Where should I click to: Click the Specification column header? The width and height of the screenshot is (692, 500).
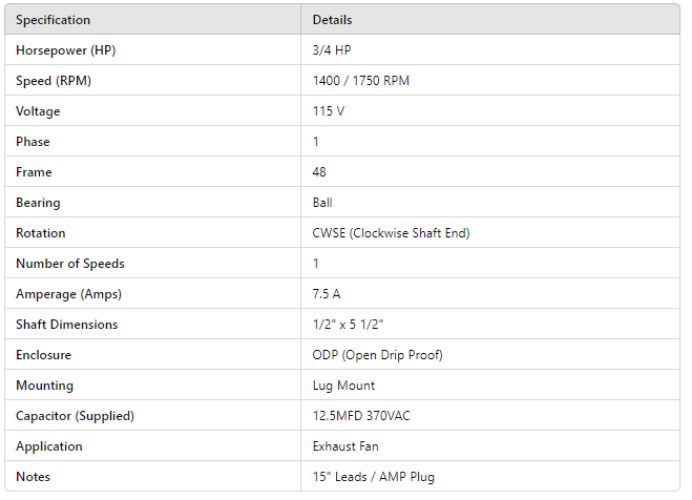(x=53, y=20)
